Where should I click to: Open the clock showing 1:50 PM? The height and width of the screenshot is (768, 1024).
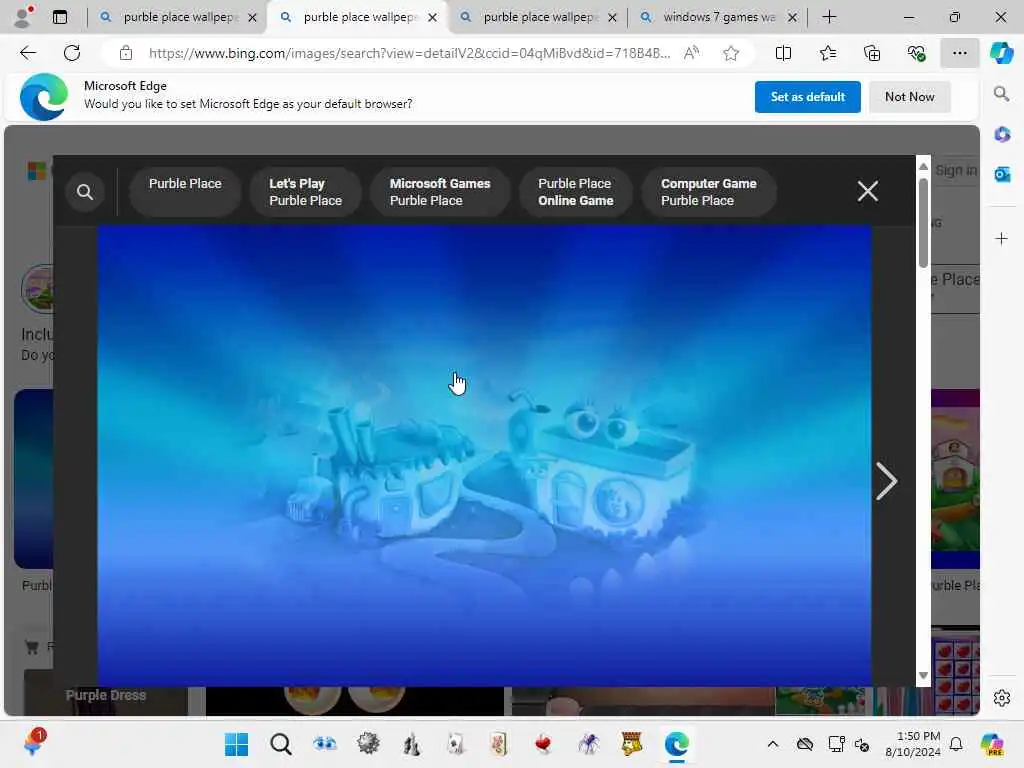click(x=912, y=744)
